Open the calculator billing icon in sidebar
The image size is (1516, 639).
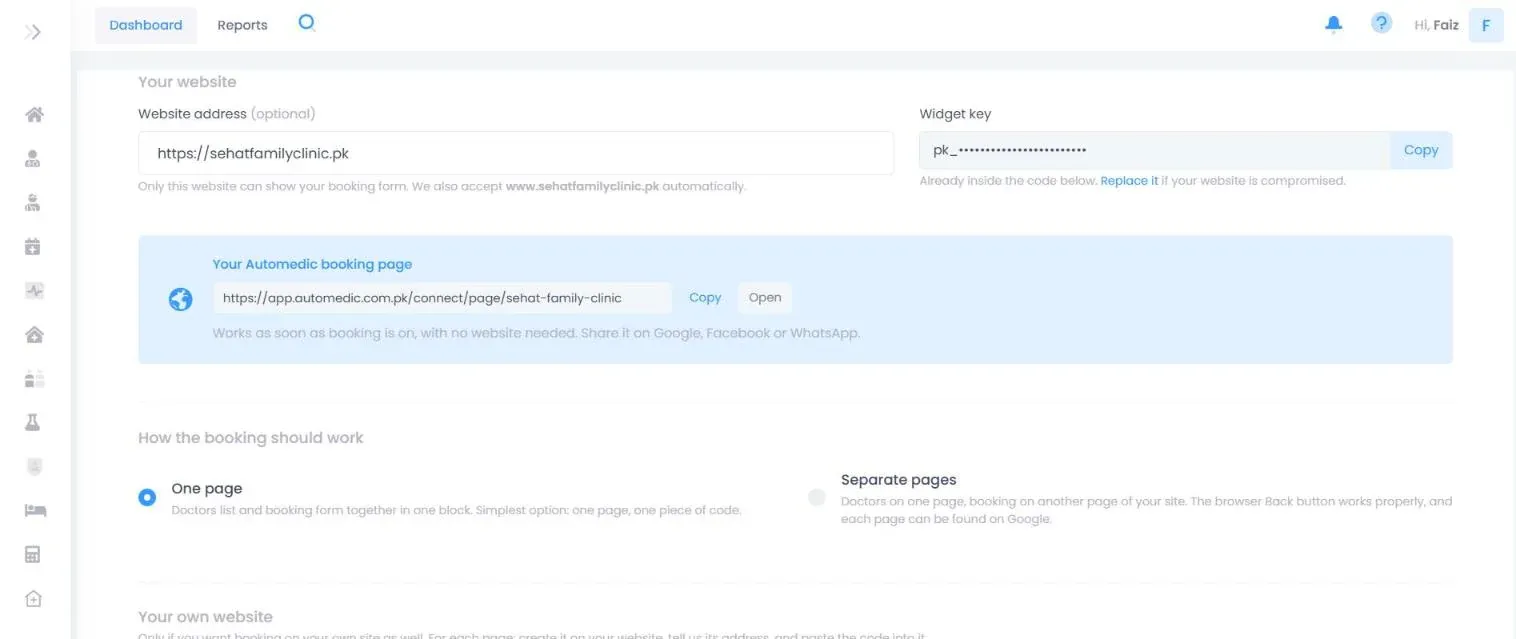(34, 555)
